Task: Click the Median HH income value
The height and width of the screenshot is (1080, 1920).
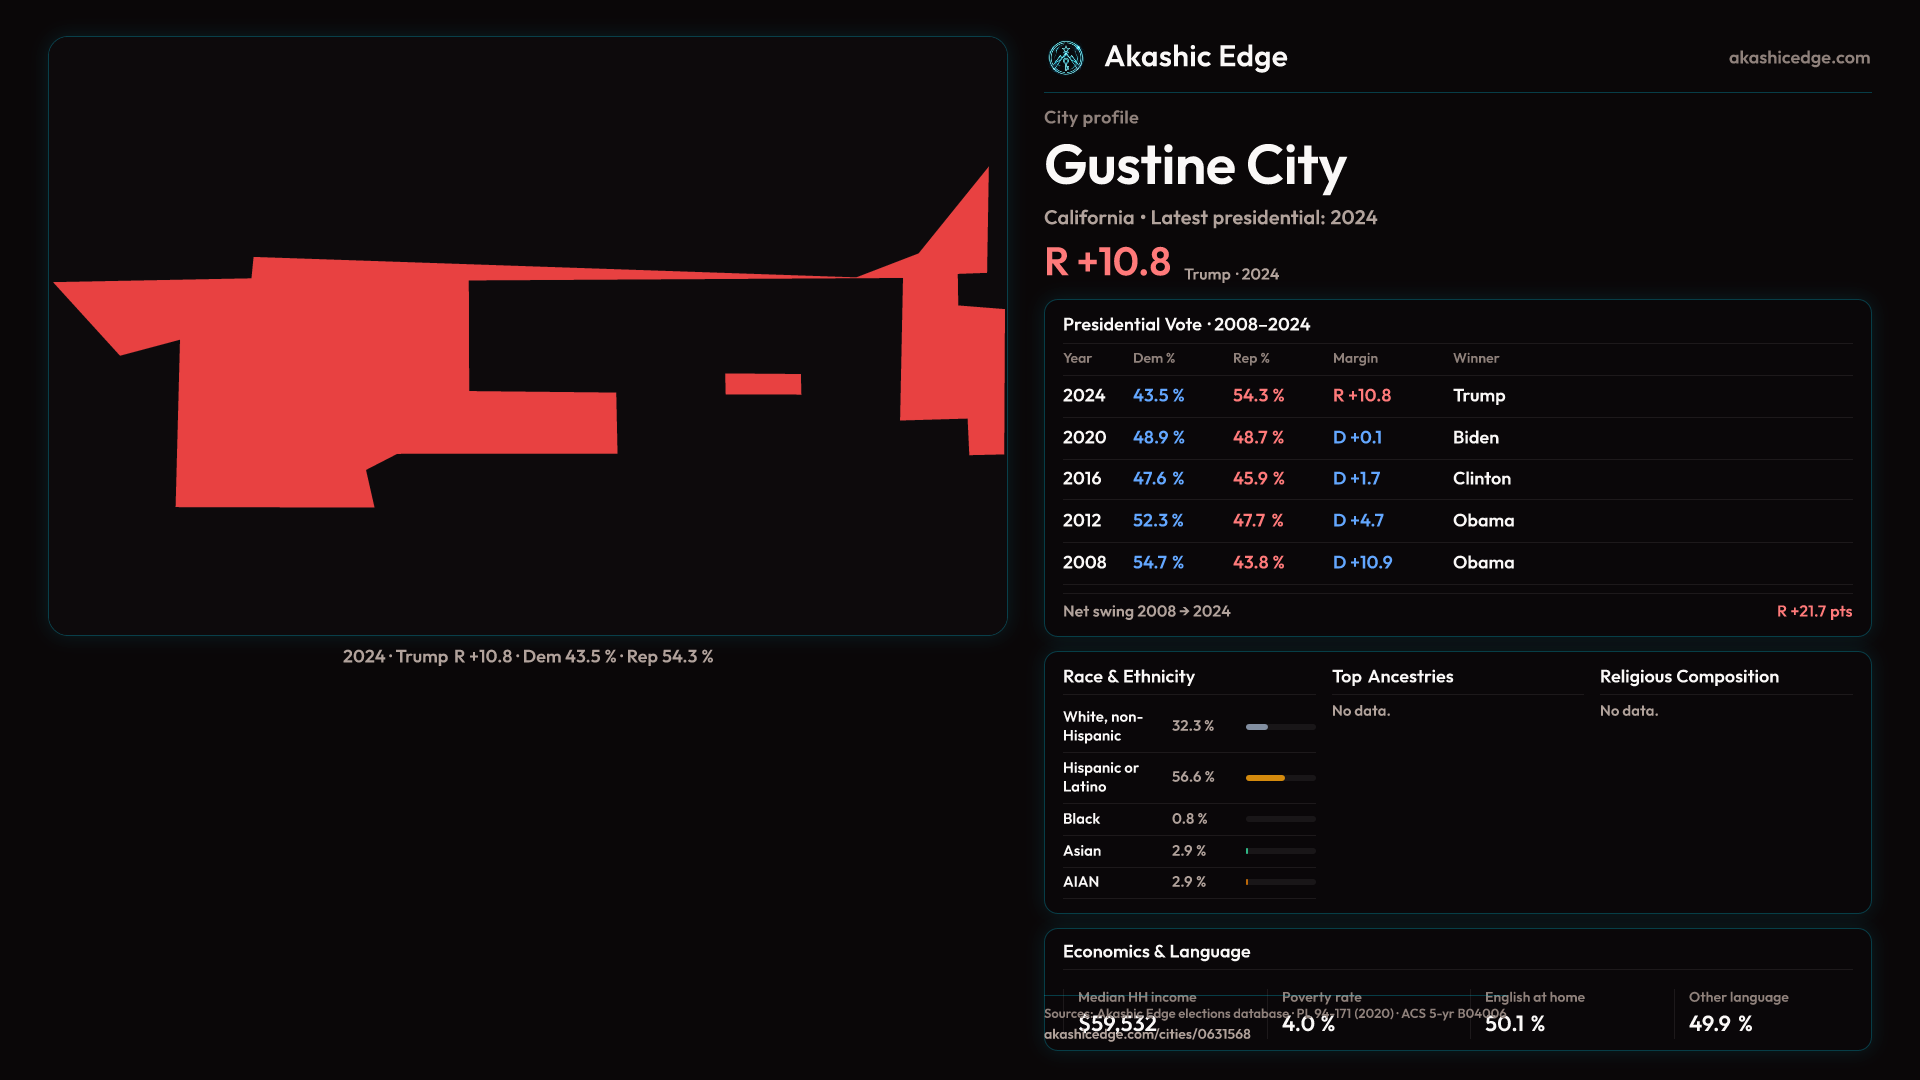Action: [x=1117, y=1024]
